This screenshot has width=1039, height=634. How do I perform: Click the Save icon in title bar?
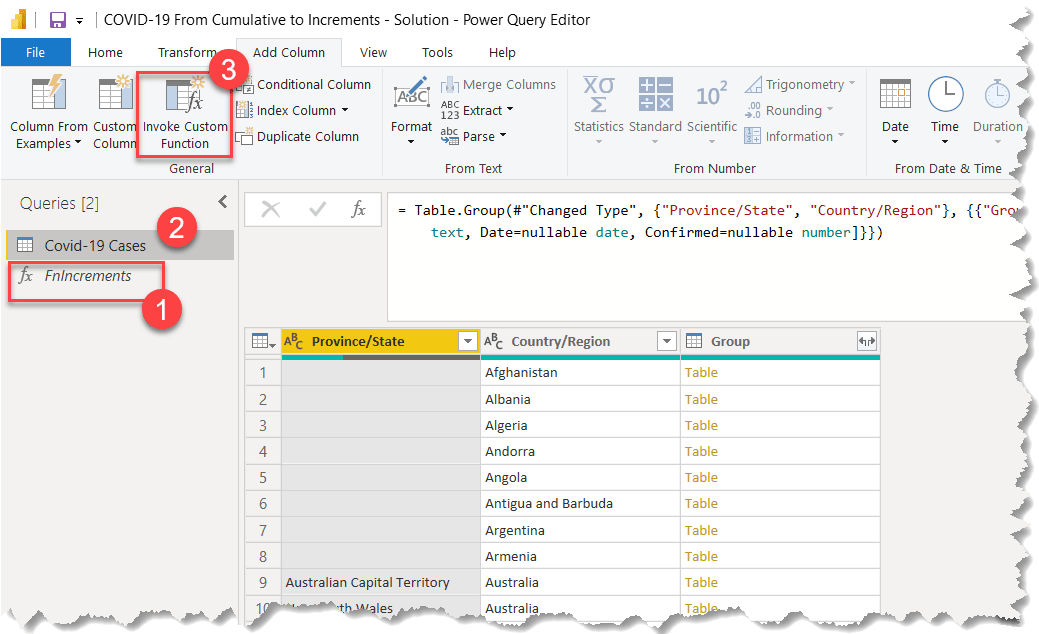58,20
